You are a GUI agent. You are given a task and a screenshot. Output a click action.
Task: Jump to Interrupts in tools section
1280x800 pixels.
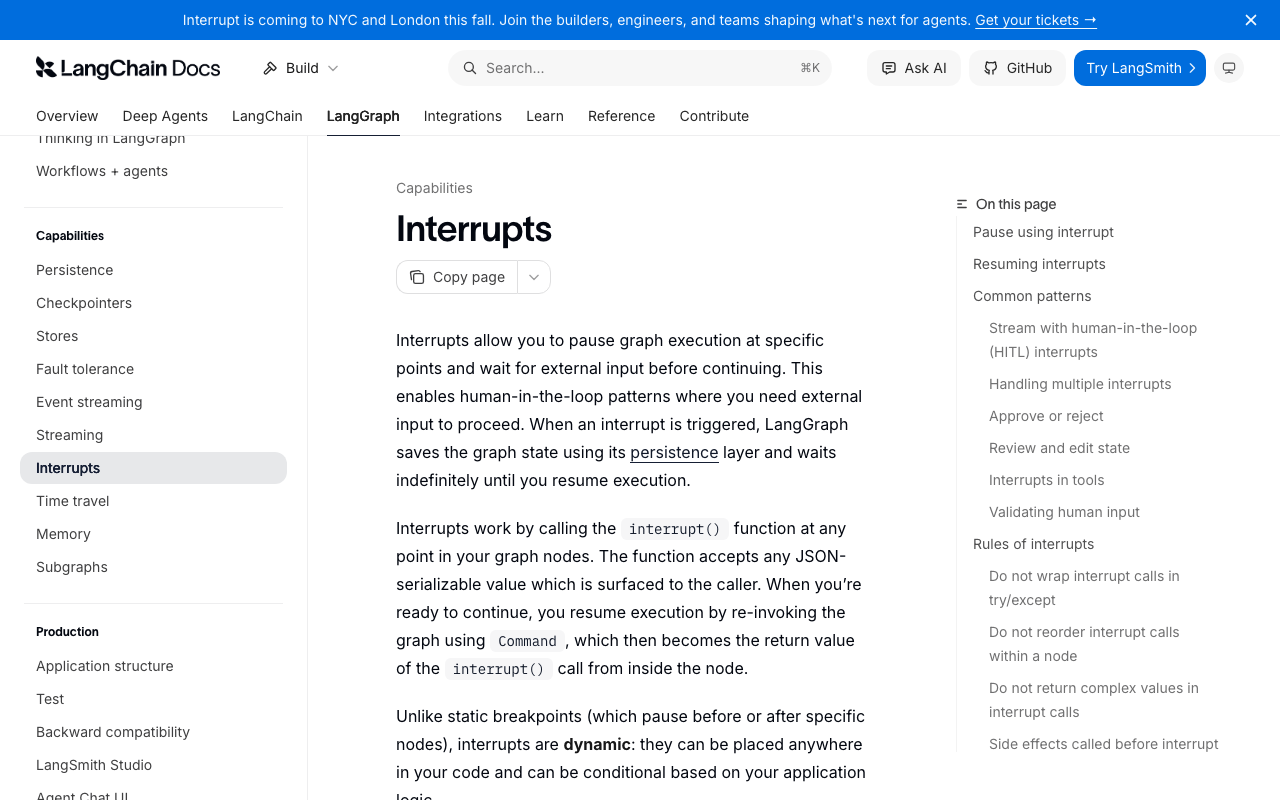click(1047, 480)
